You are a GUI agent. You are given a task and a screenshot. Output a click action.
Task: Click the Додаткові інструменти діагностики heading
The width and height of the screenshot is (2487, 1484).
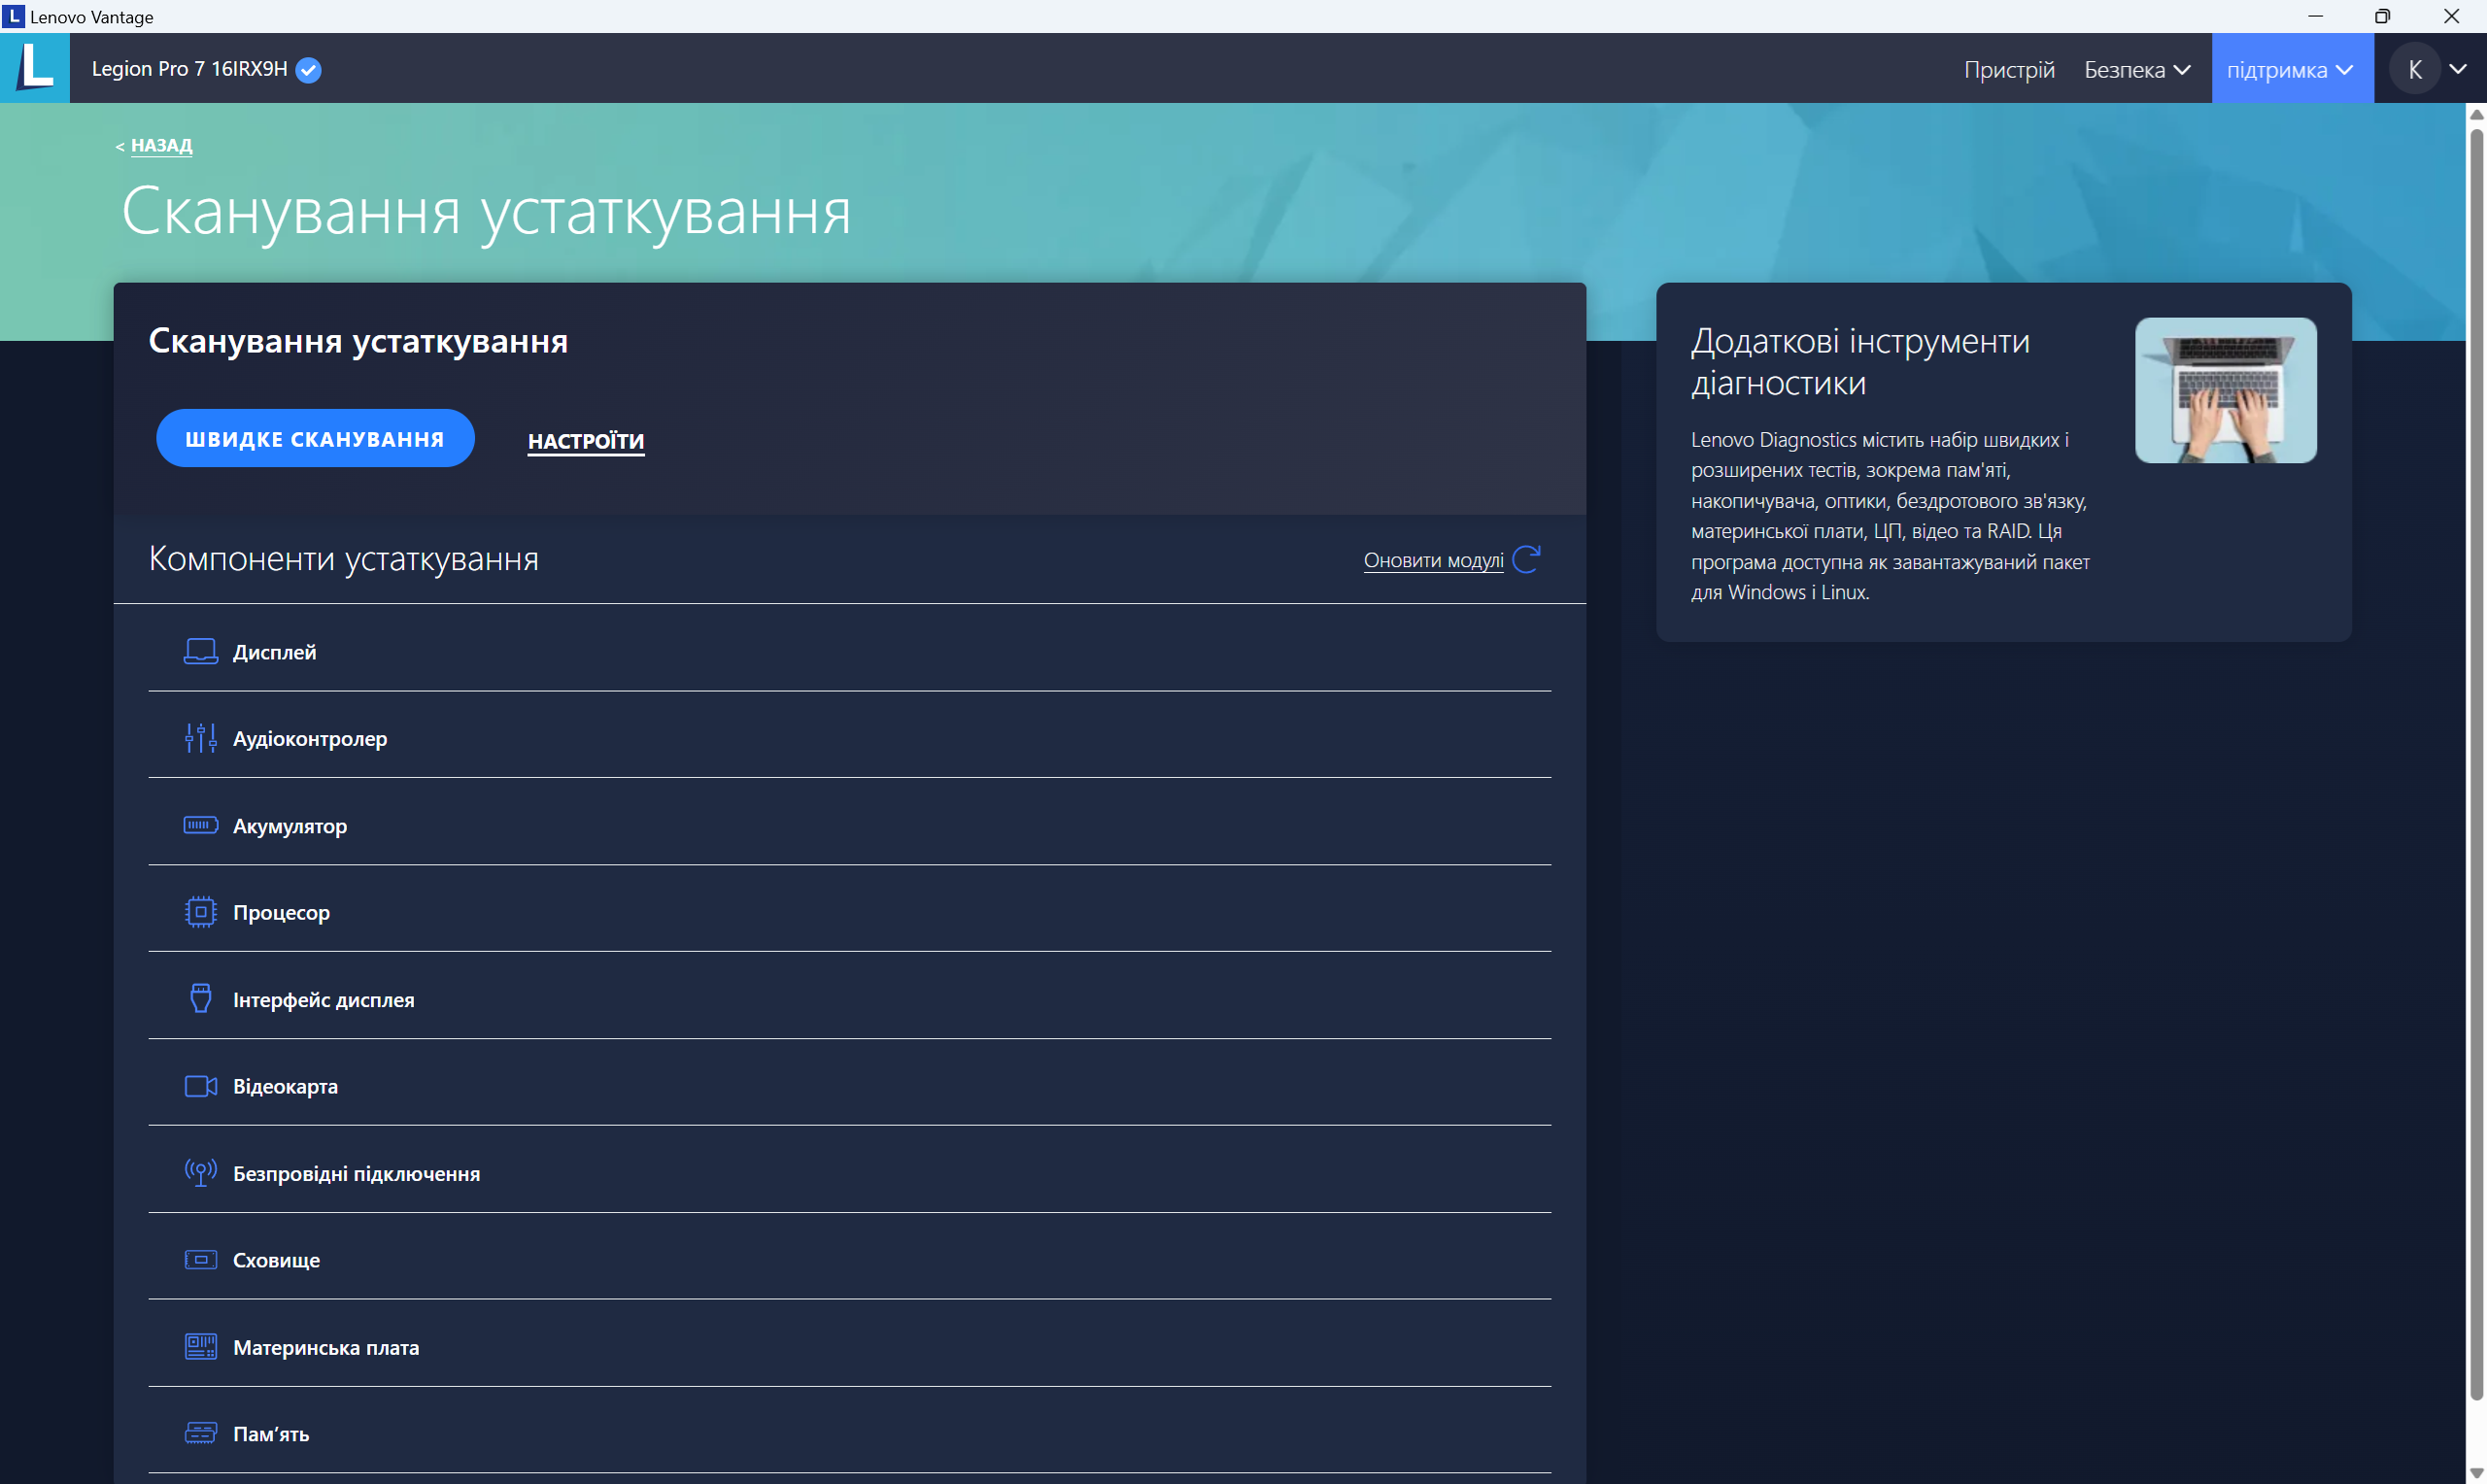click(x=1860, y=361)
